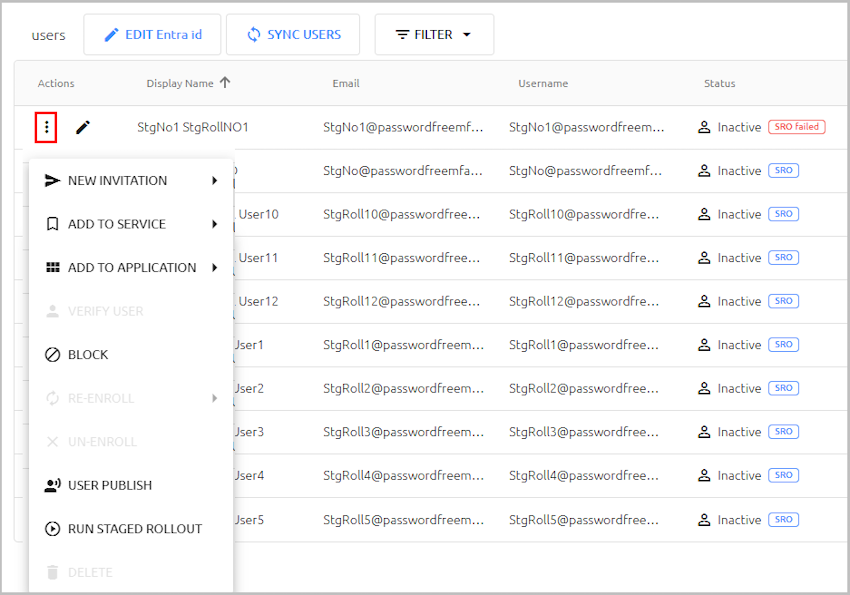Click the SRO badge on StgRoll2 row

pos(783,388)
